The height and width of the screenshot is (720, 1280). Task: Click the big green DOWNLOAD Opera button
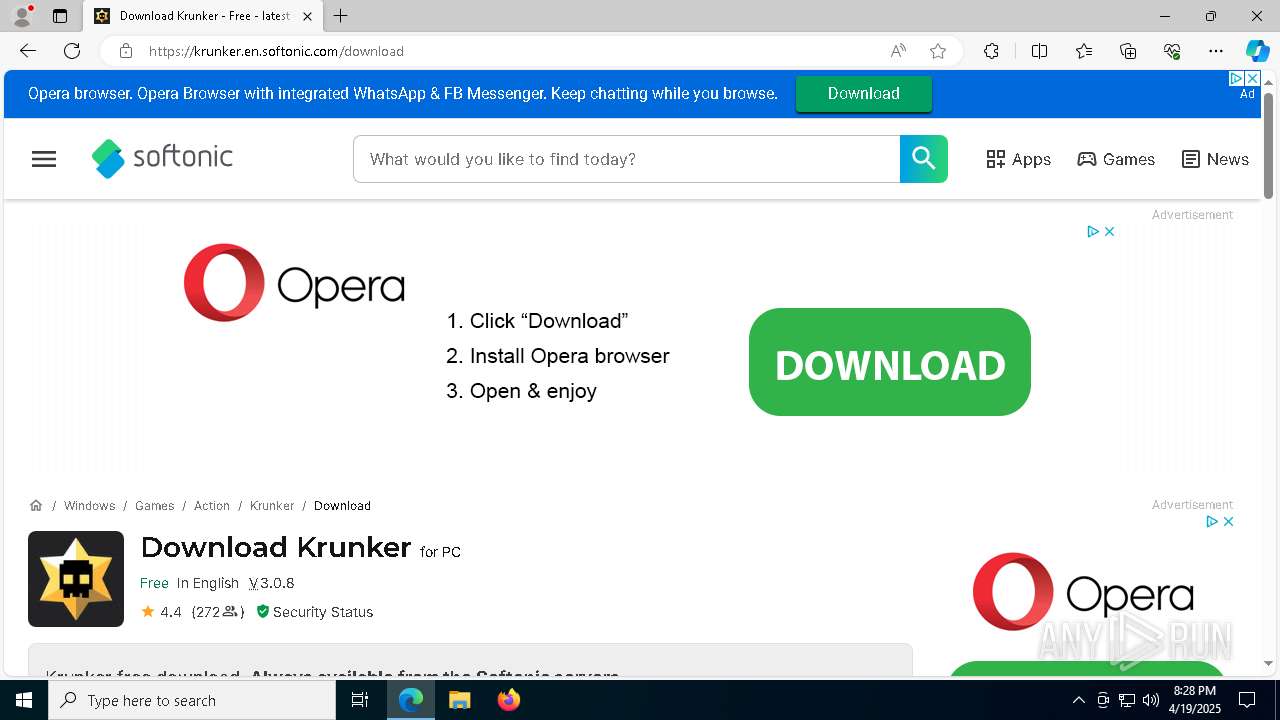890,362
